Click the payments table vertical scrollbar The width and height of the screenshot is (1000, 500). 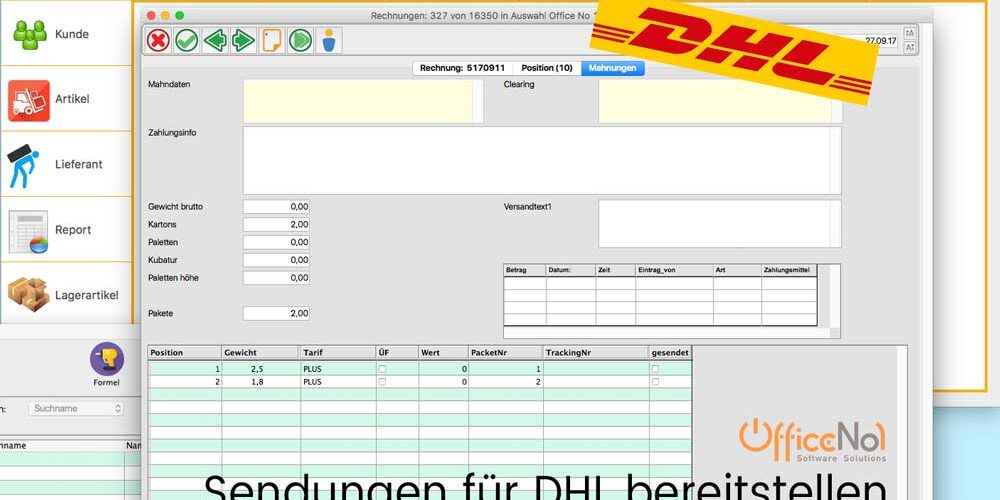click(834, 295)
